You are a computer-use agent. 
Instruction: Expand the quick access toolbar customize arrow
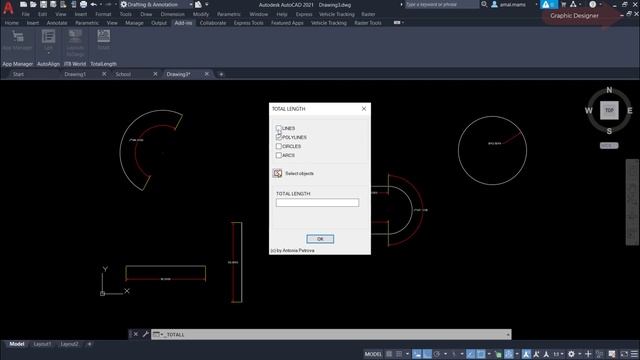(x=207, y=4)
